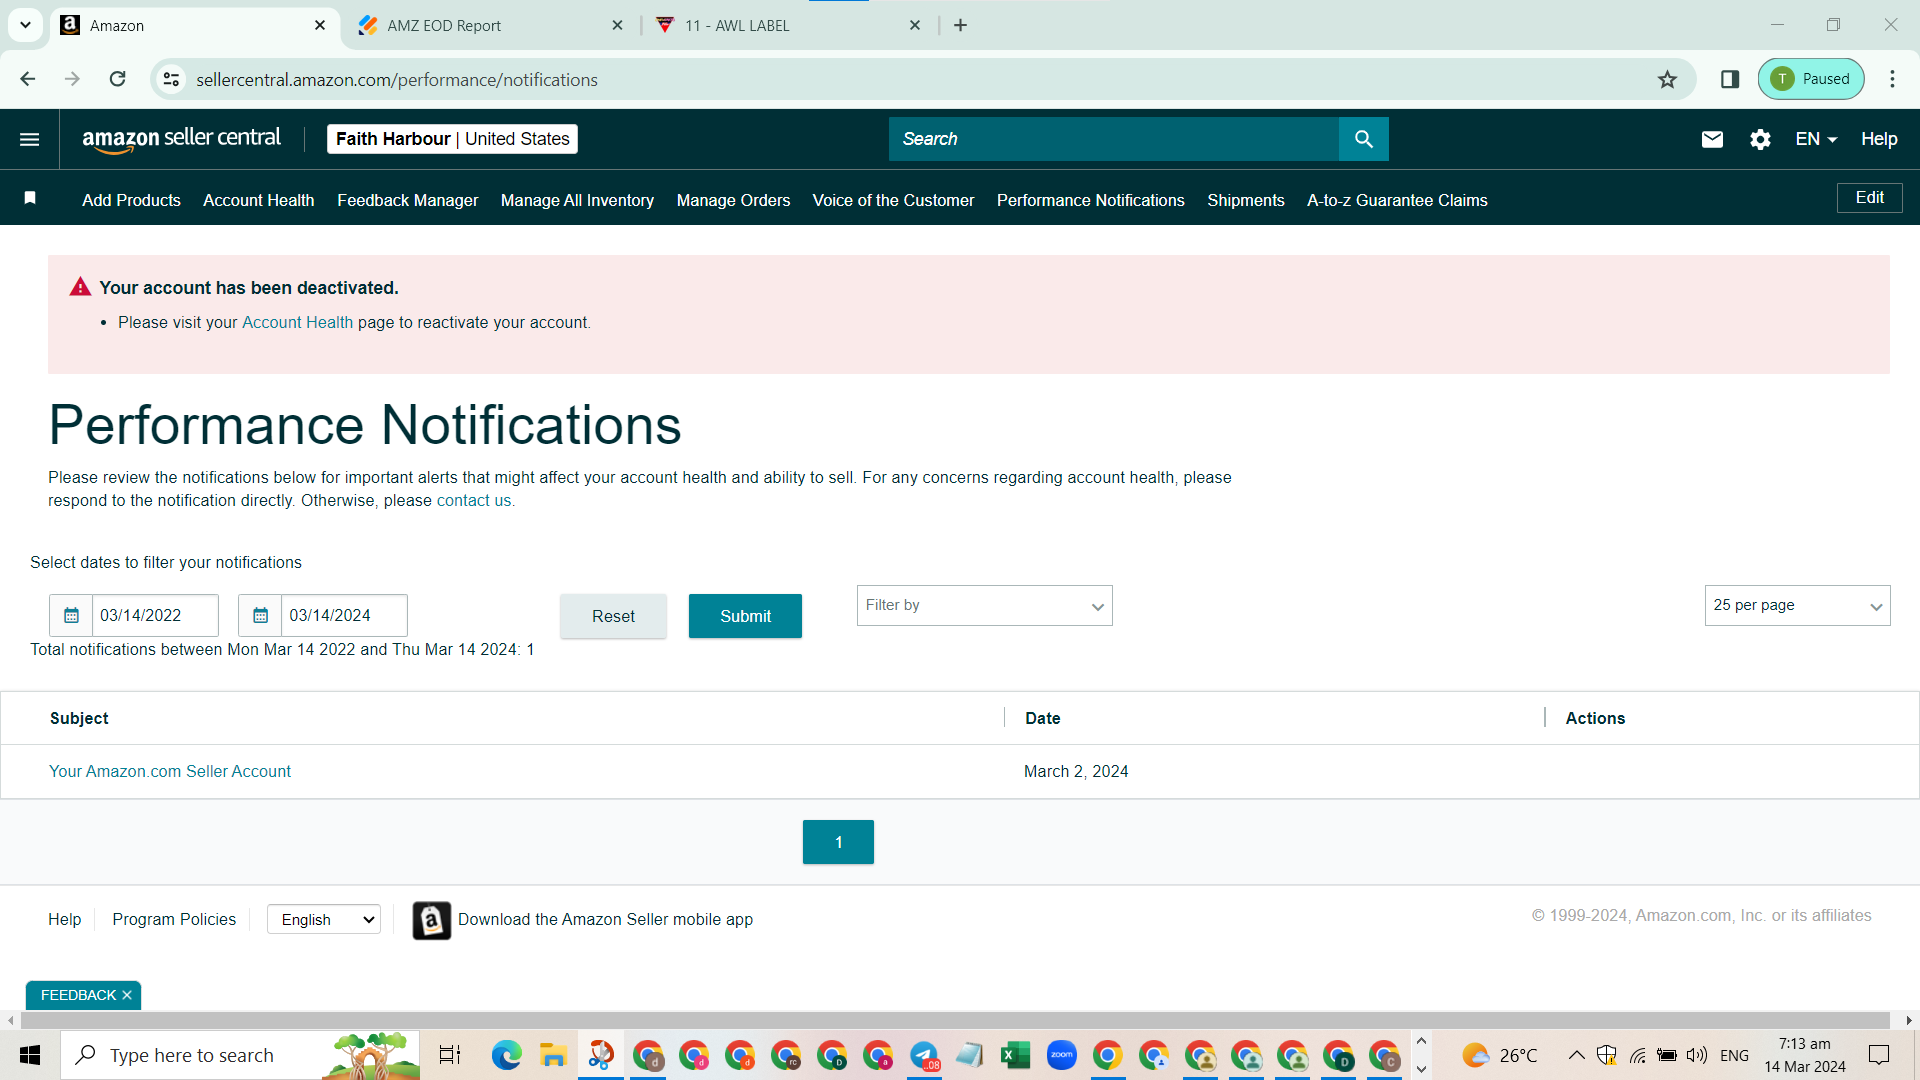Open the English language select in footer
This screenshot has height=1080, width=1920.
point(324,920)
